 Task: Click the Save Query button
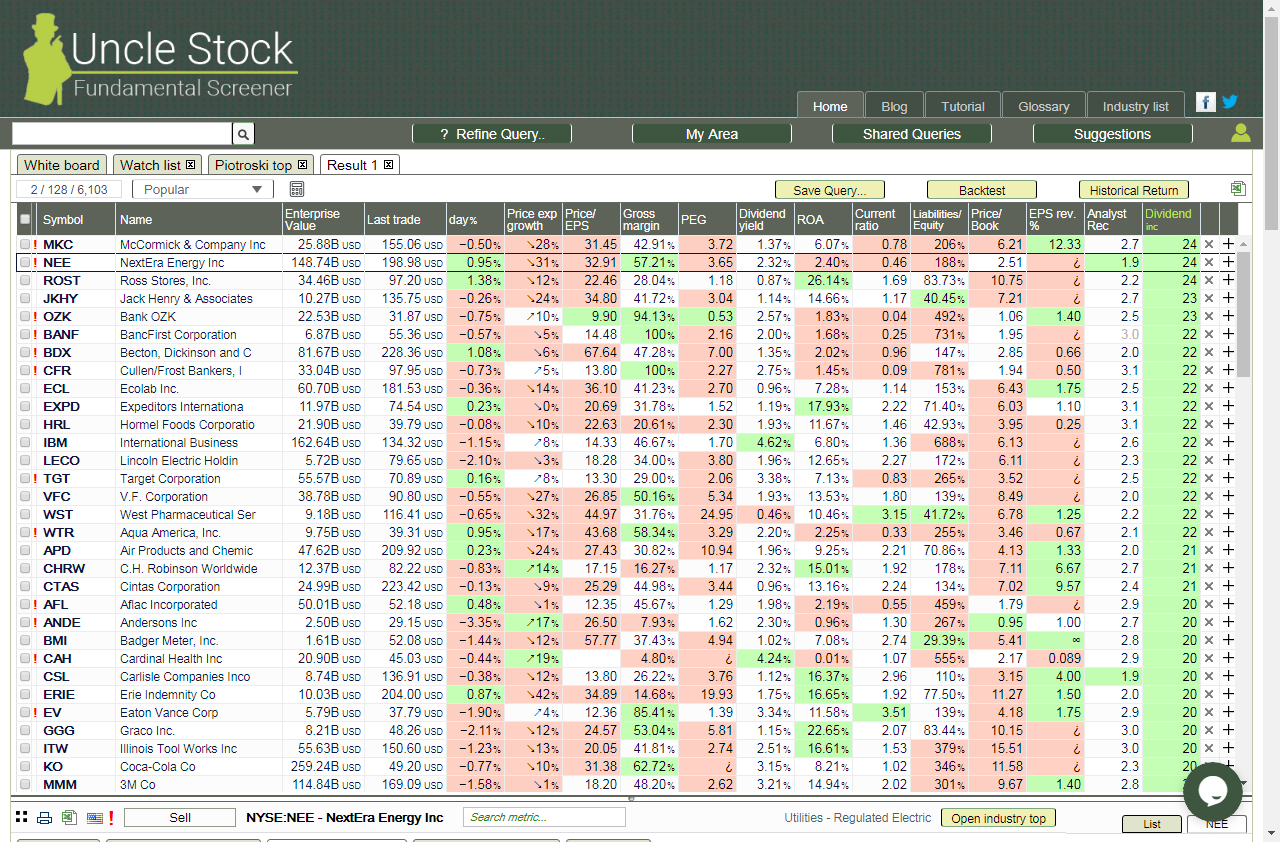[x=830, y=189]
